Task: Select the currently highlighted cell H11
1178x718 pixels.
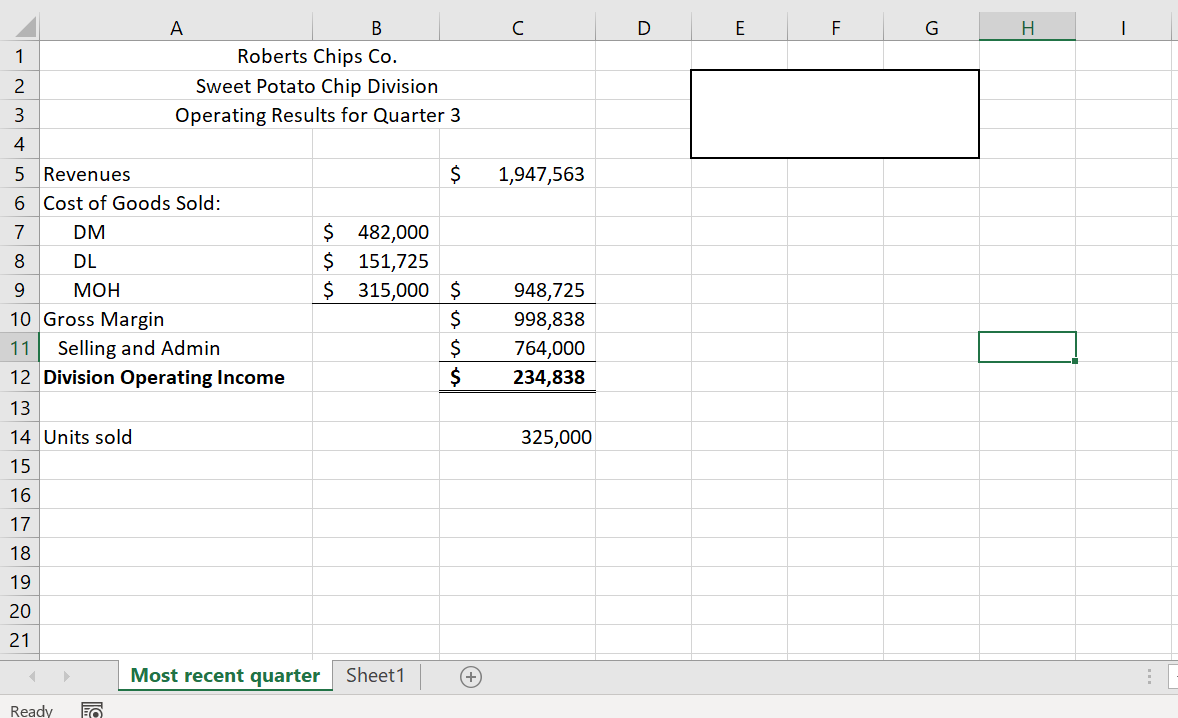Action: click(x=1027, y=347)
